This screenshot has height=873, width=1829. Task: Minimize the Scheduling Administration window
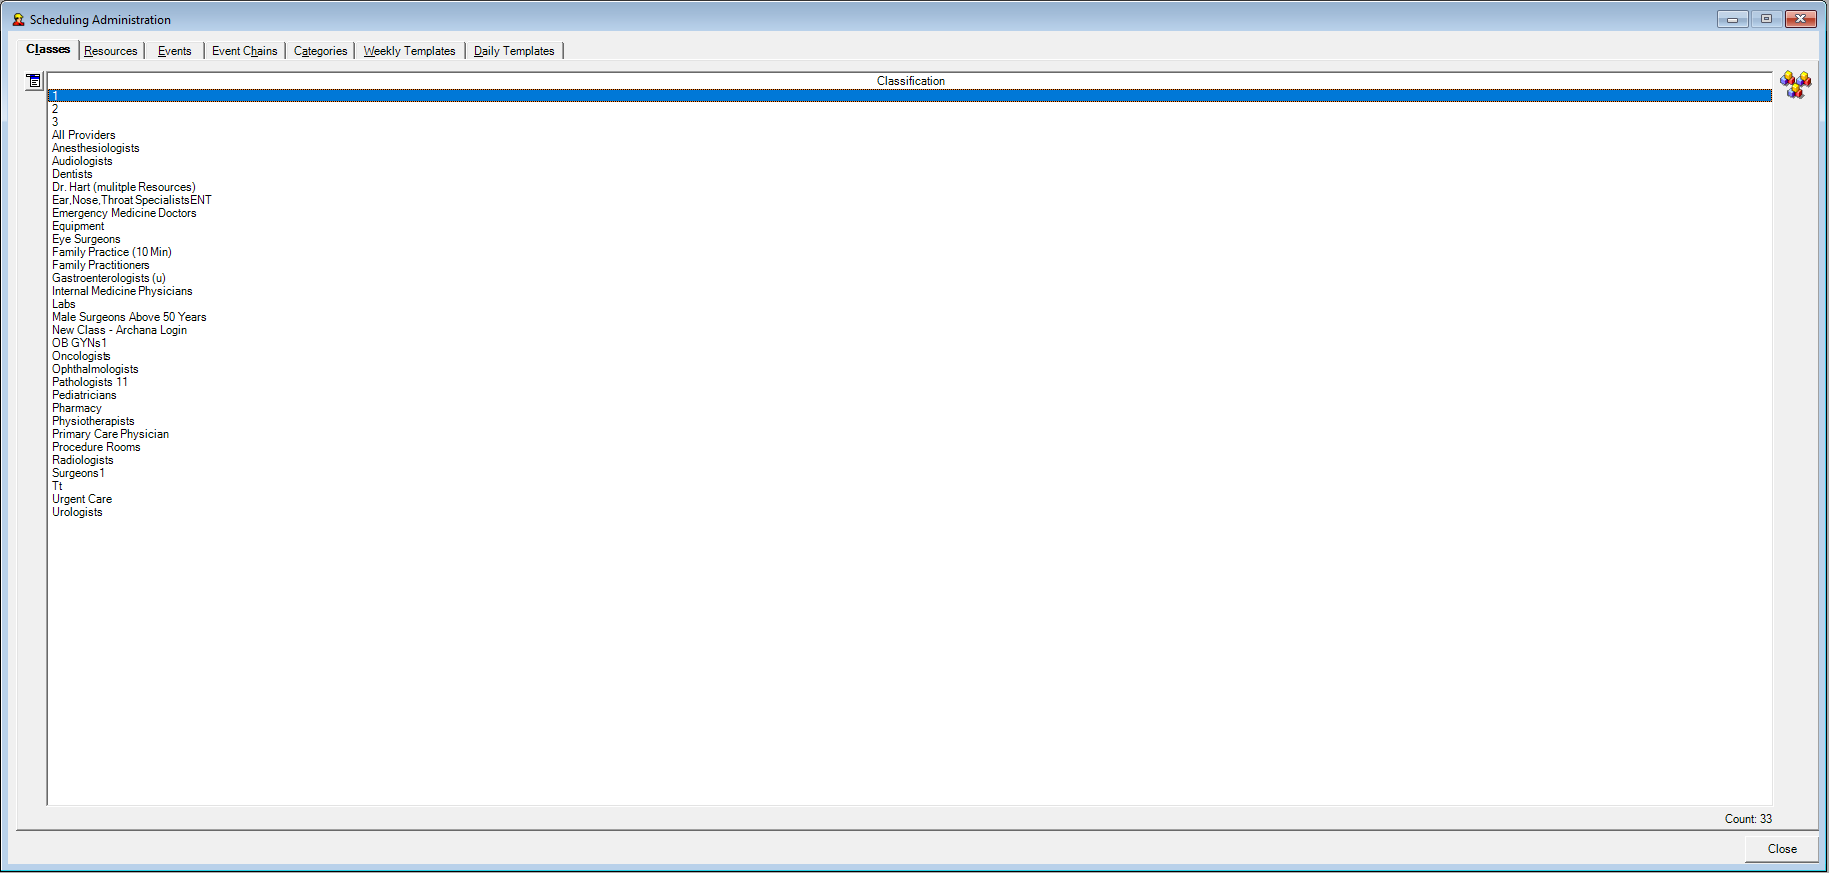(1732, 19)
